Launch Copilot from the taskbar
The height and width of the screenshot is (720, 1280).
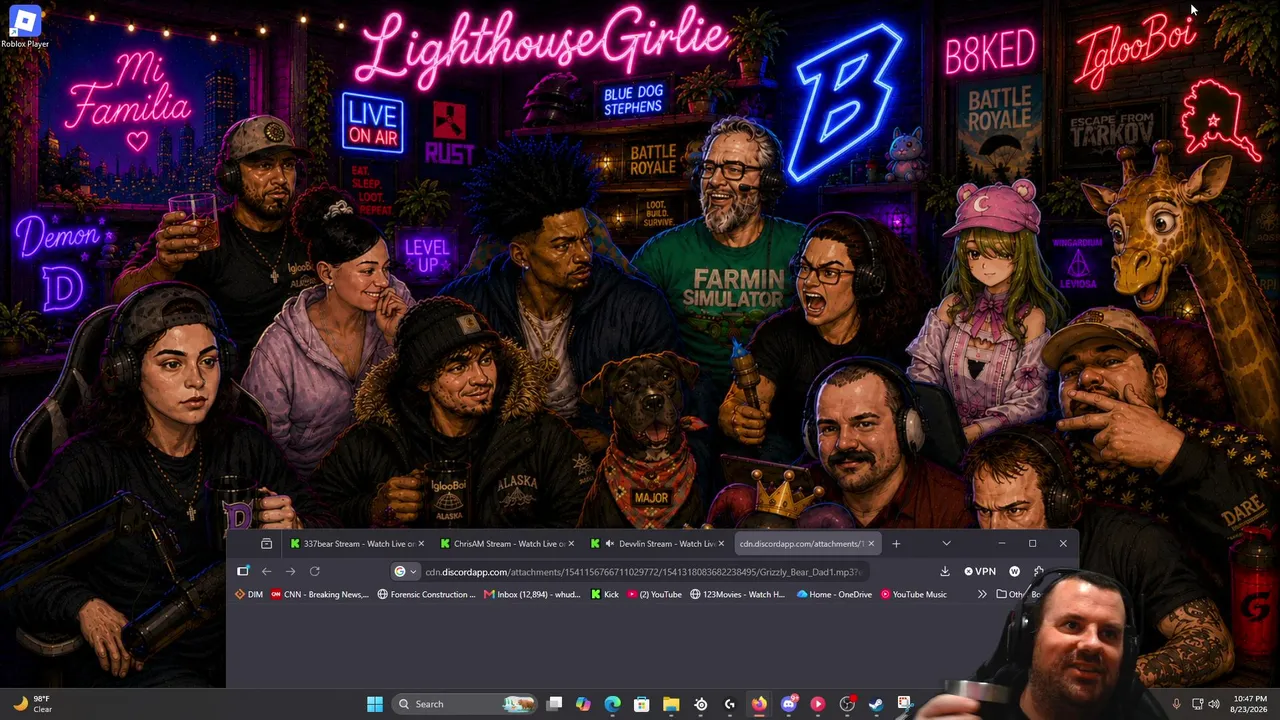pyautogui.click(x=583, y=704)
